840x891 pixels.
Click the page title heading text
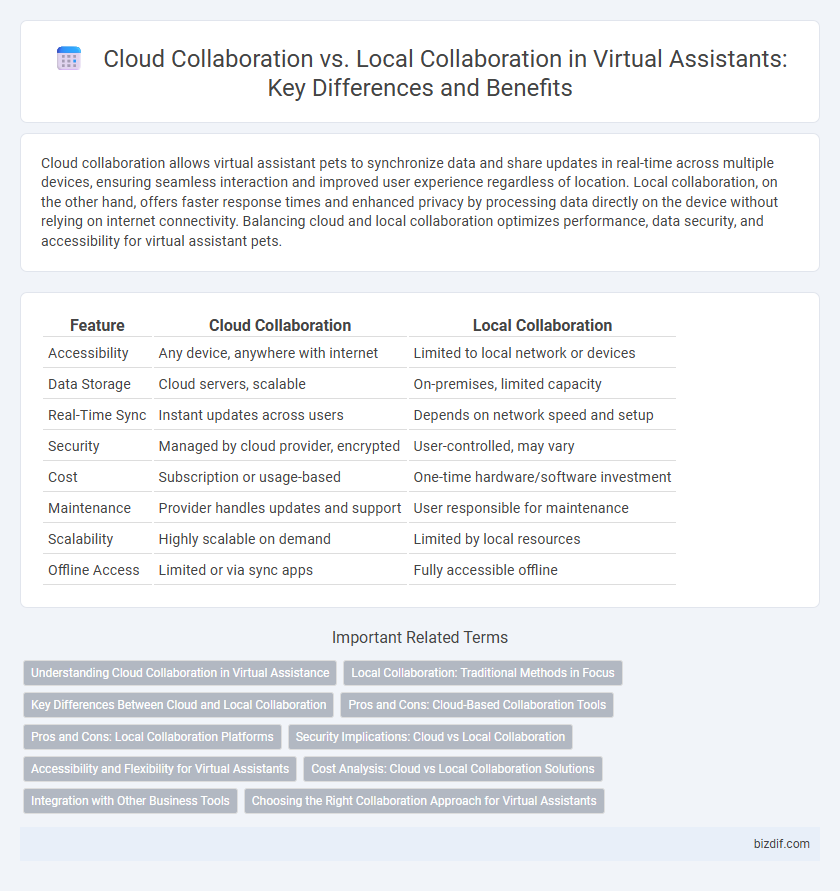click(x=444, y=73)
